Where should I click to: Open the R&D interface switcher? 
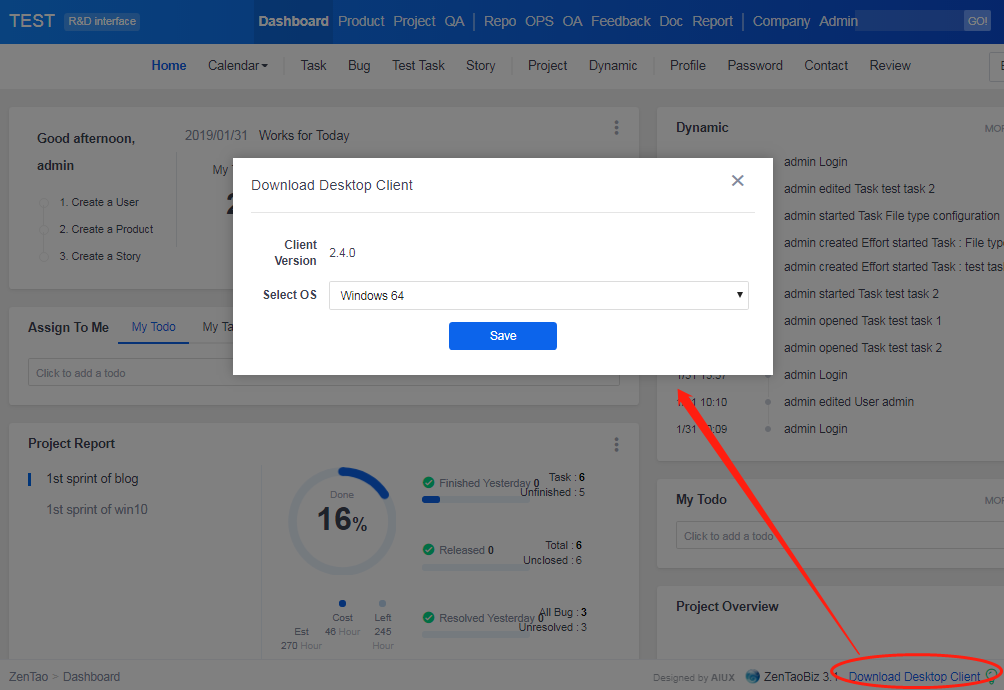pos(102,21)
